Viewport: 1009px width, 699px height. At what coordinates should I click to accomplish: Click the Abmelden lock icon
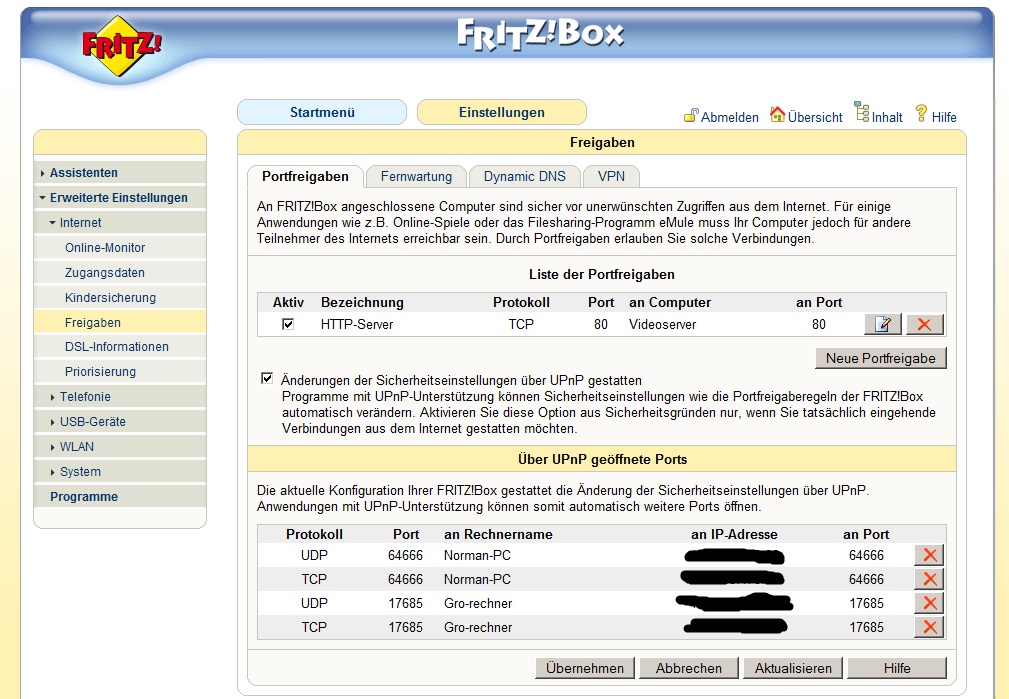click(x=690, y=116)
